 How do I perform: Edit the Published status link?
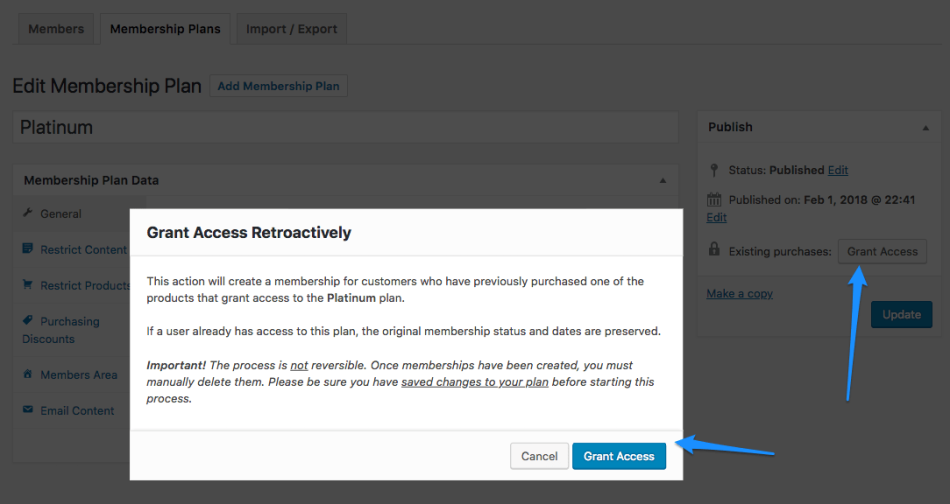838,170
